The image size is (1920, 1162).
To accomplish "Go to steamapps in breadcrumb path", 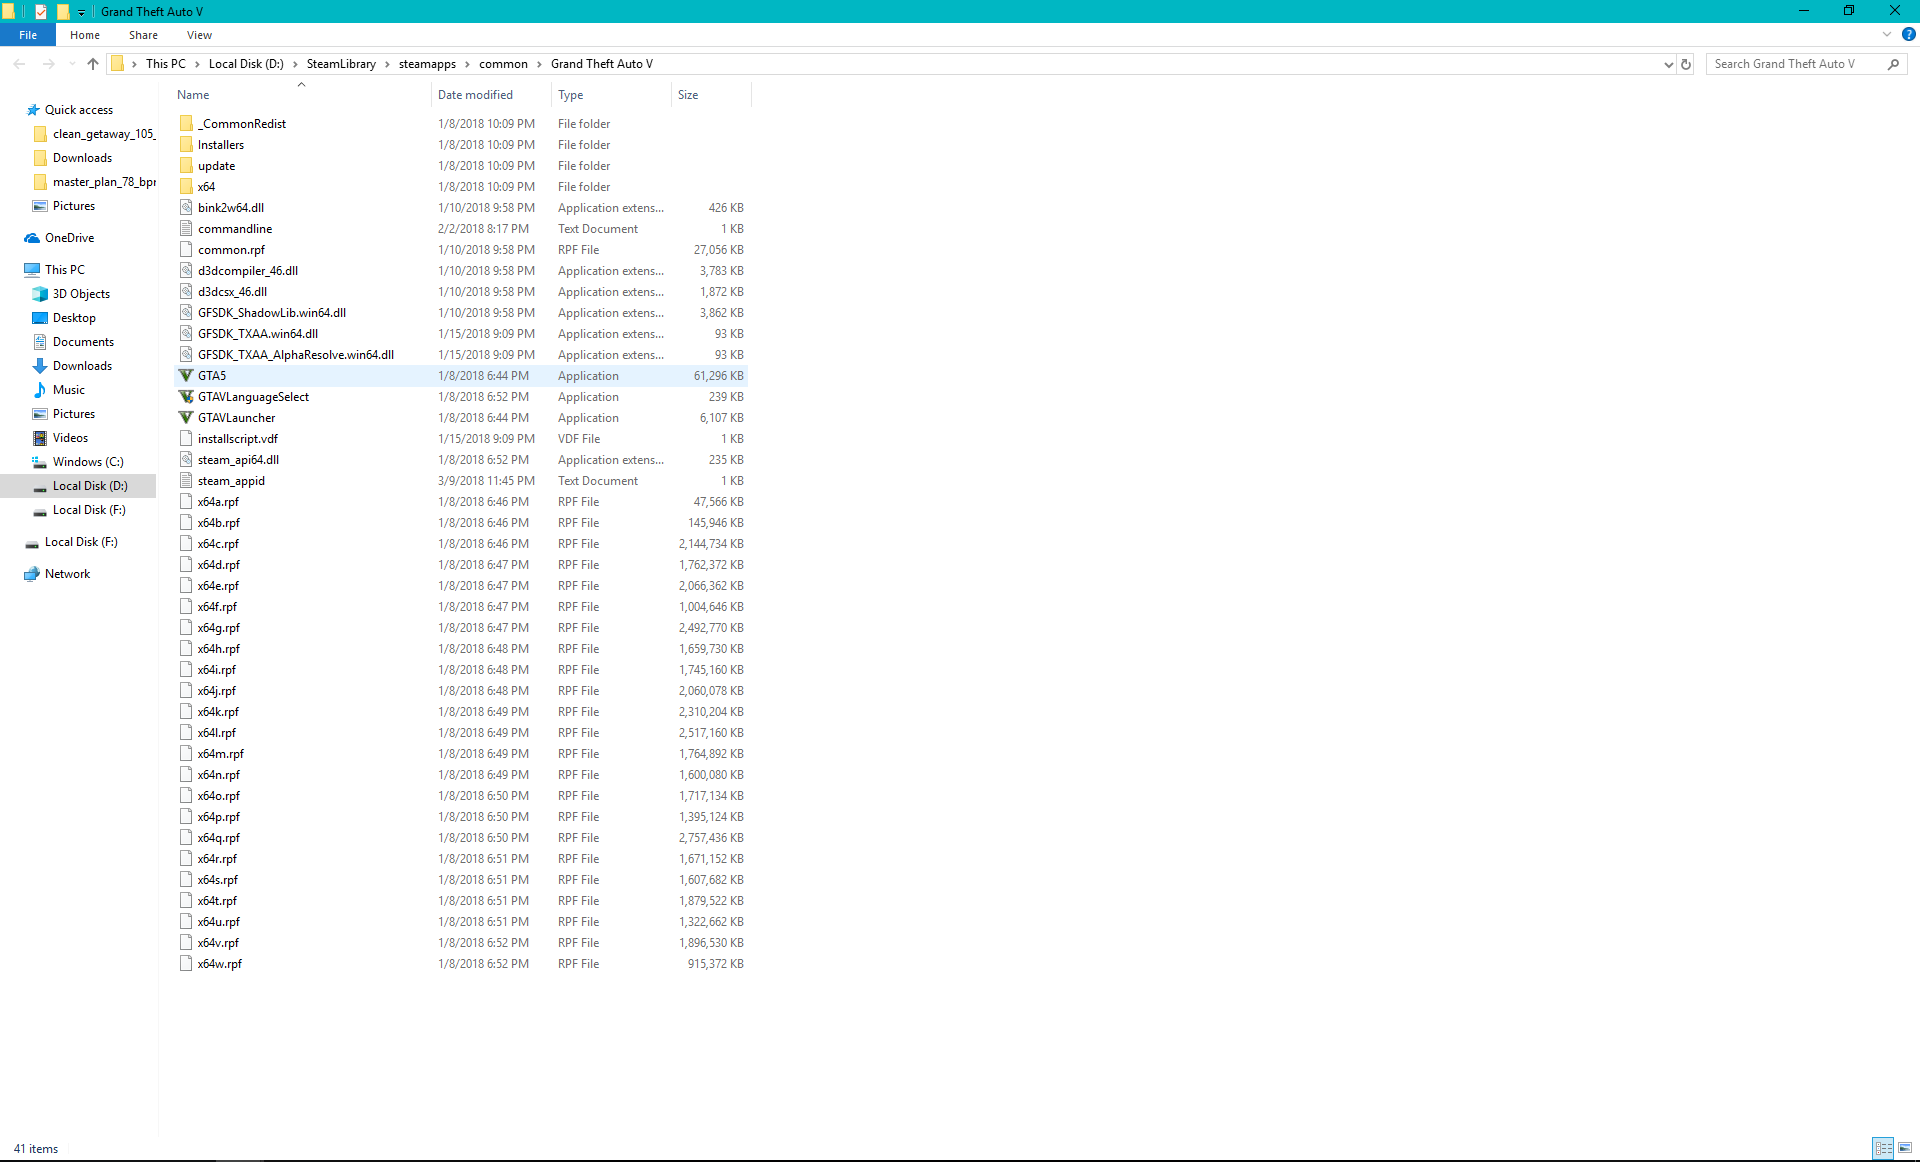I will pyautogui.click(x=427, y=64).
